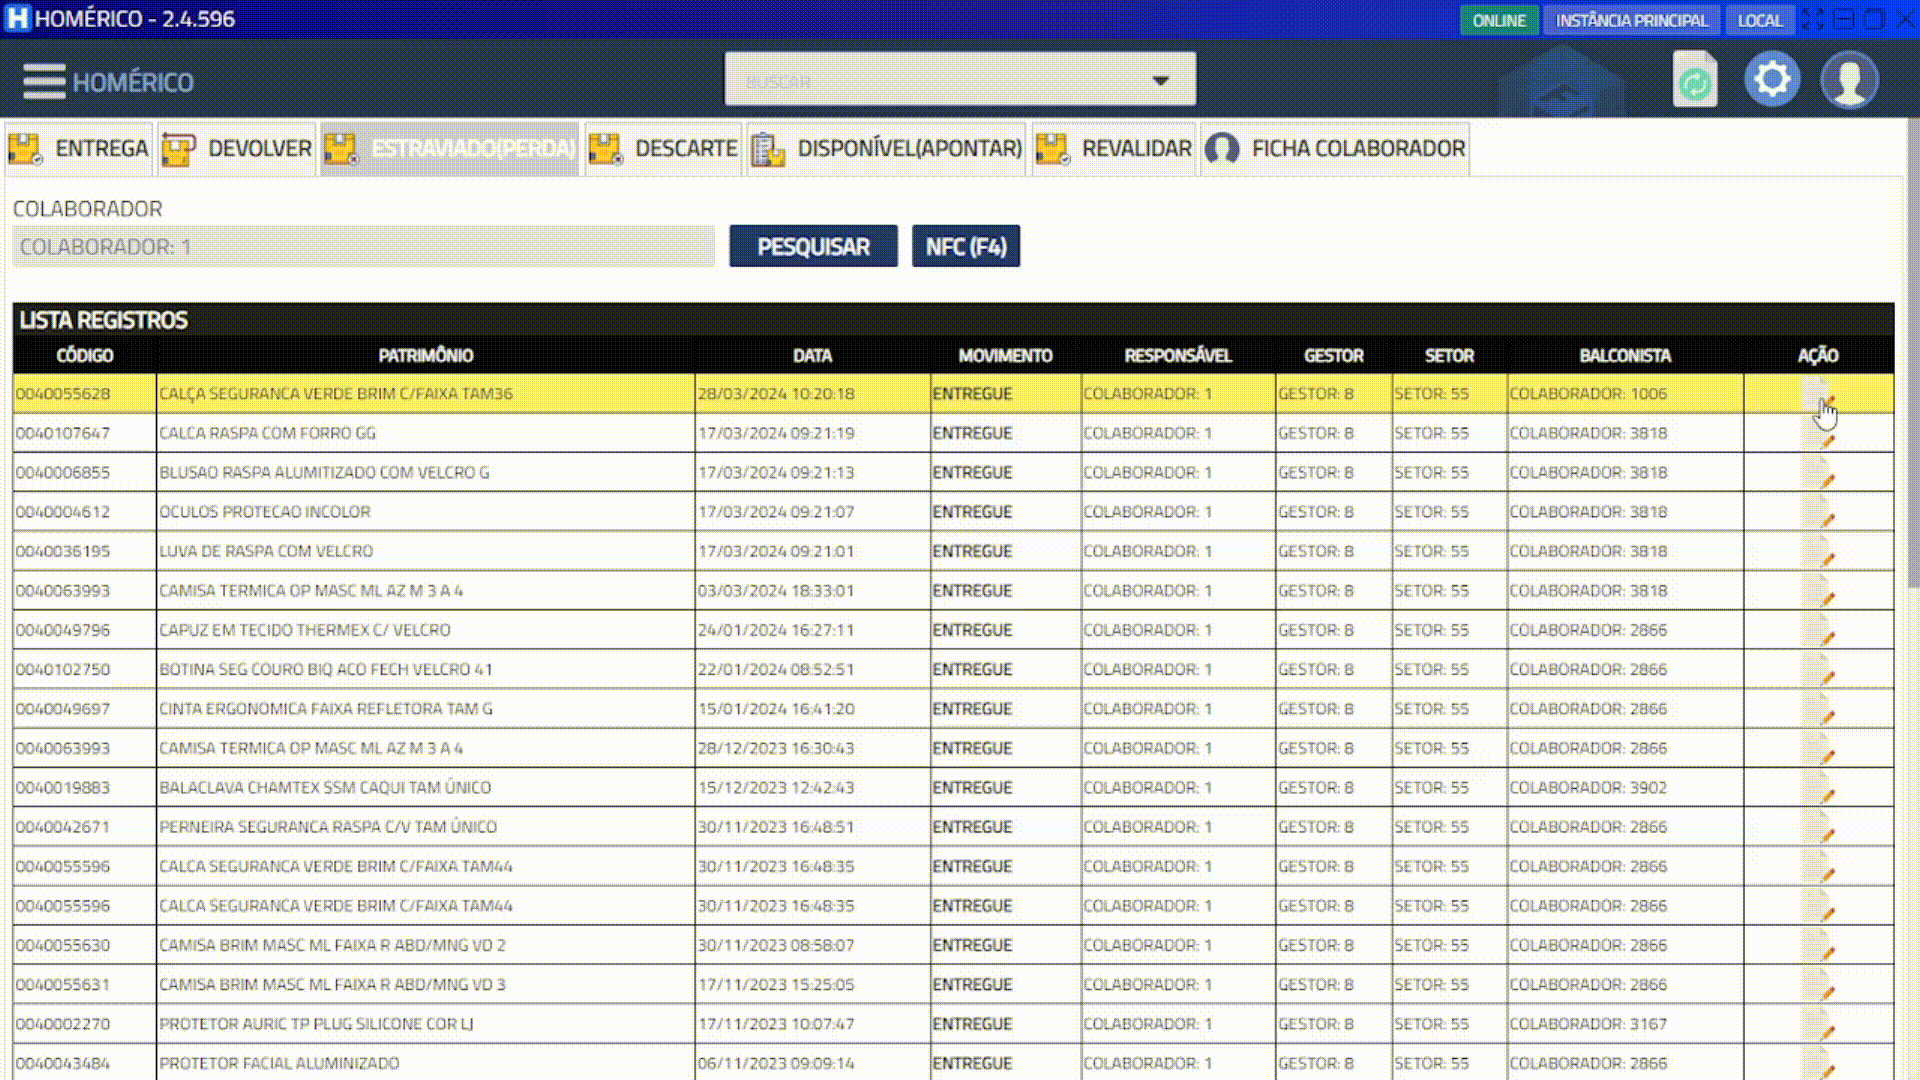The image size is (1920, 1080).
Task: Click edit icon for CALCA RASPA COM FORRO GG
Action: point(1819,434)
